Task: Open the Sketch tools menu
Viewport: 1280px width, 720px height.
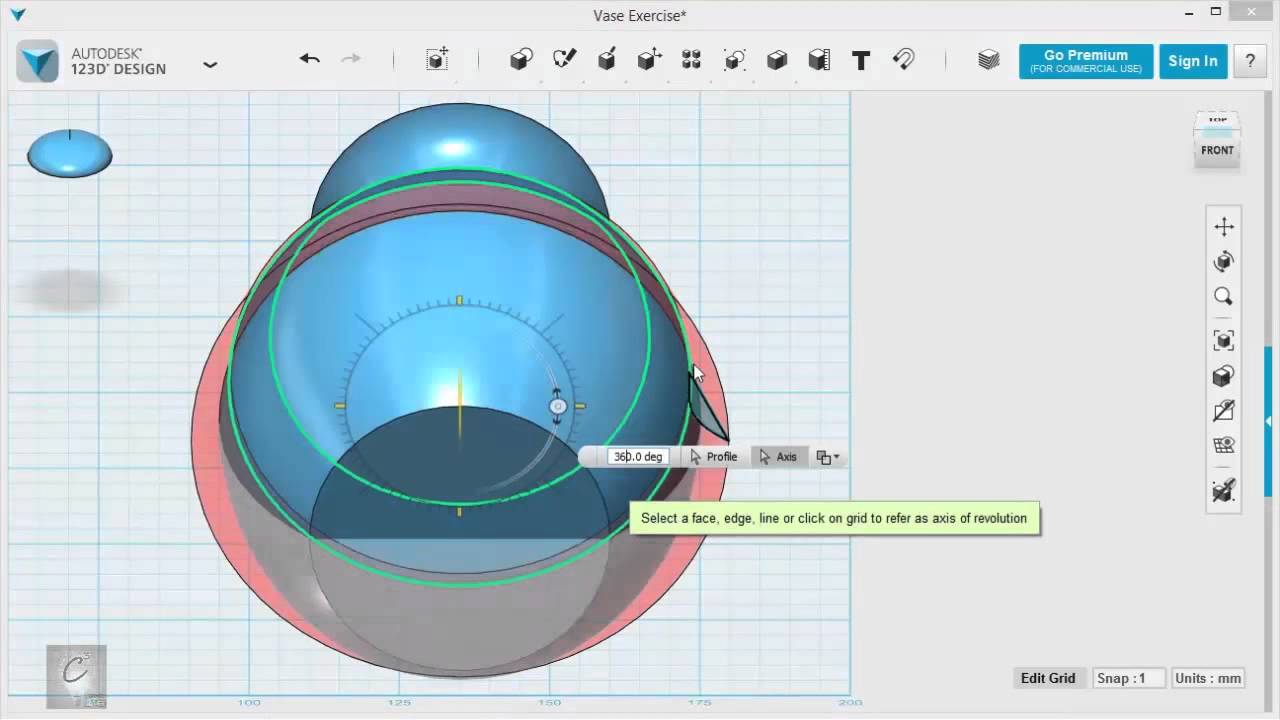Action: click(x=564, y=60)
